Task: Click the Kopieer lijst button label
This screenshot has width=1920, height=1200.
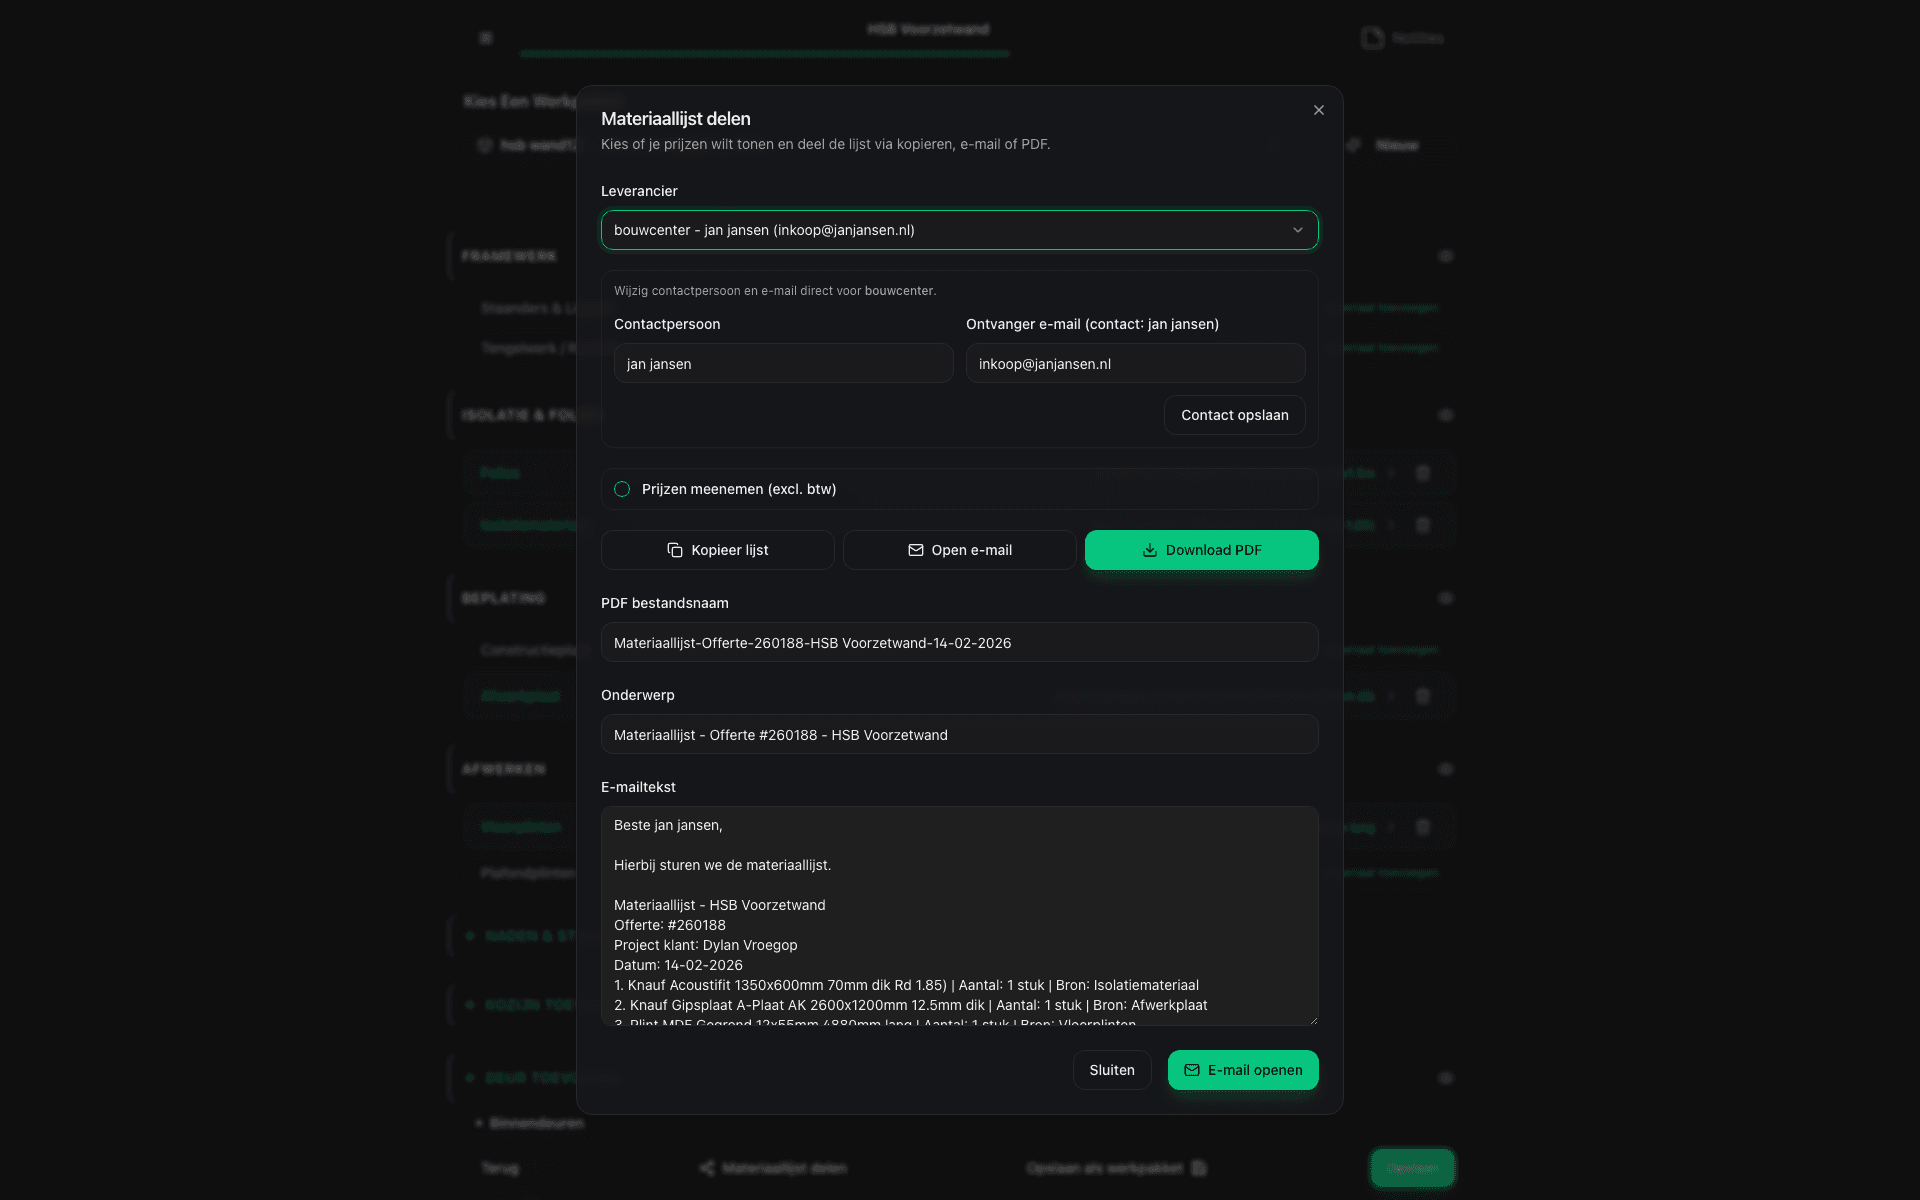Action: tap(730, 550)
